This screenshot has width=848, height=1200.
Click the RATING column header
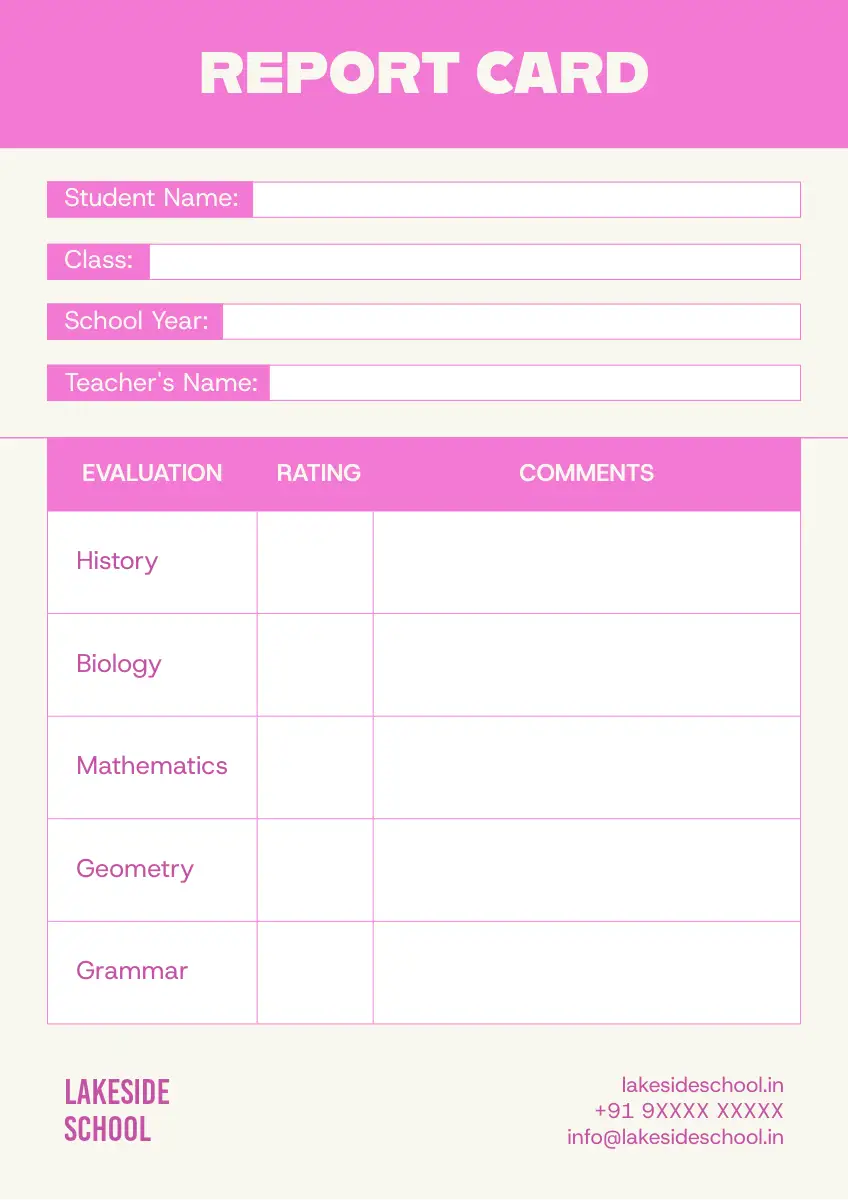pos(318,473)
